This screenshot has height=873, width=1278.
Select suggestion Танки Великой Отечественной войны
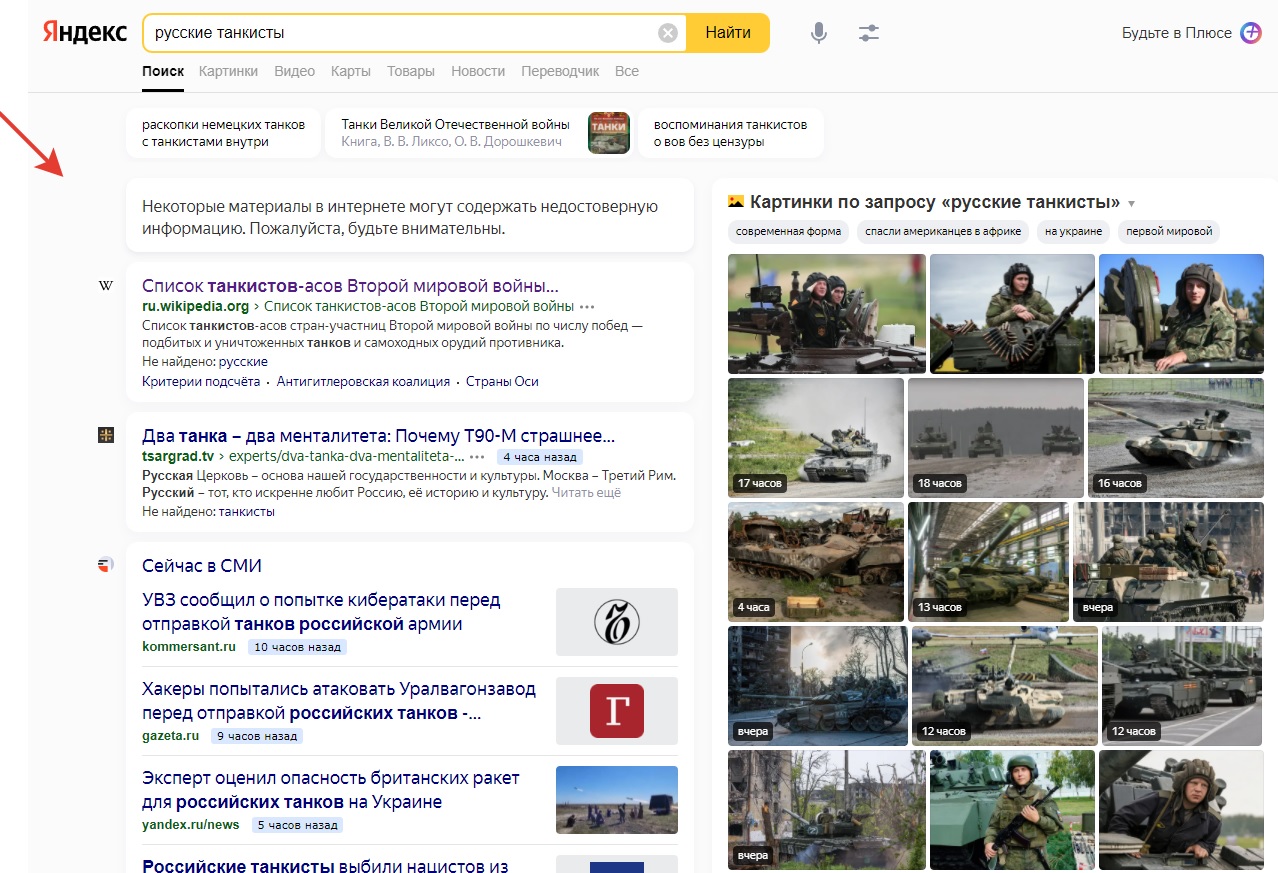click(x=480, y=133)
